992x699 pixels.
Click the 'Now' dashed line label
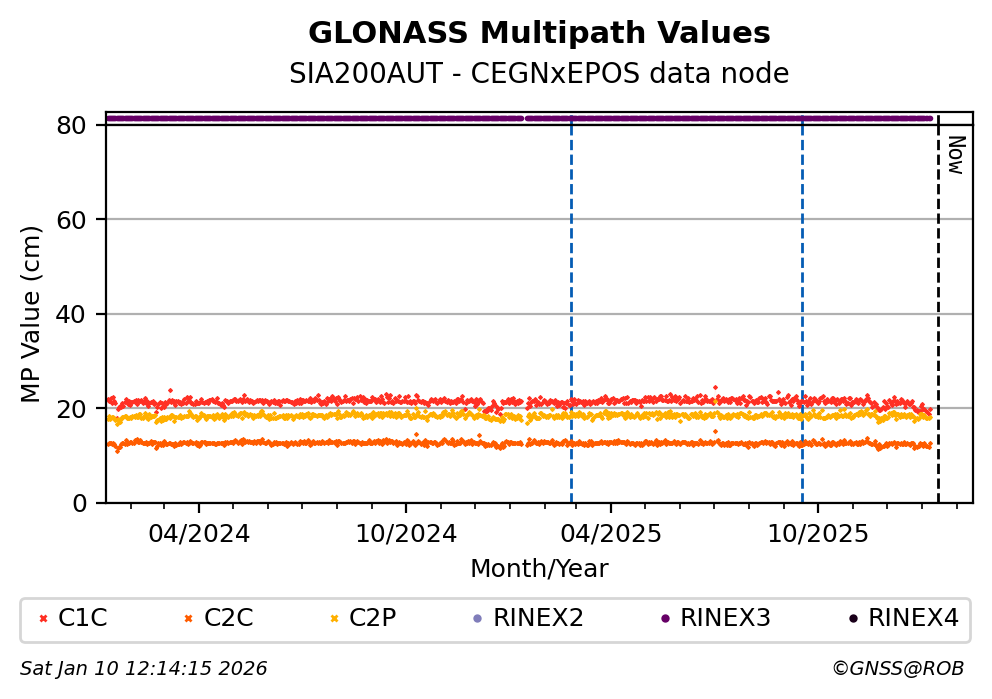click(x=955, y=155)
